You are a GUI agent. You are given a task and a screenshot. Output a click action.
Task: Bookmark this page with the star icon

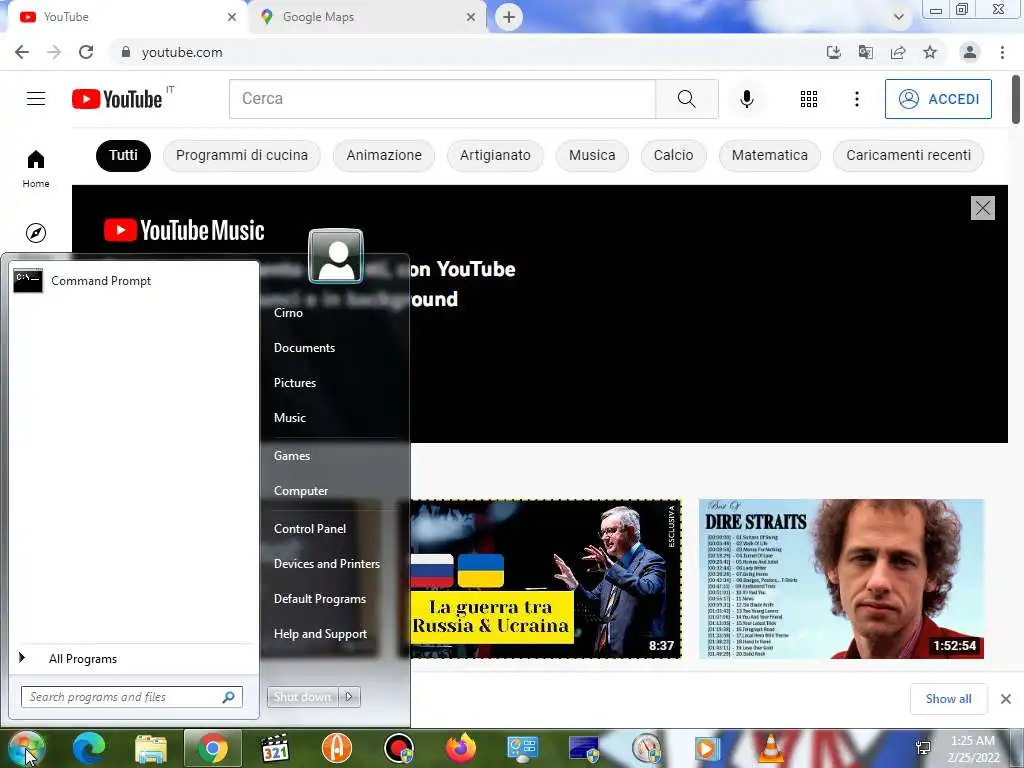[x=930, y=52]
